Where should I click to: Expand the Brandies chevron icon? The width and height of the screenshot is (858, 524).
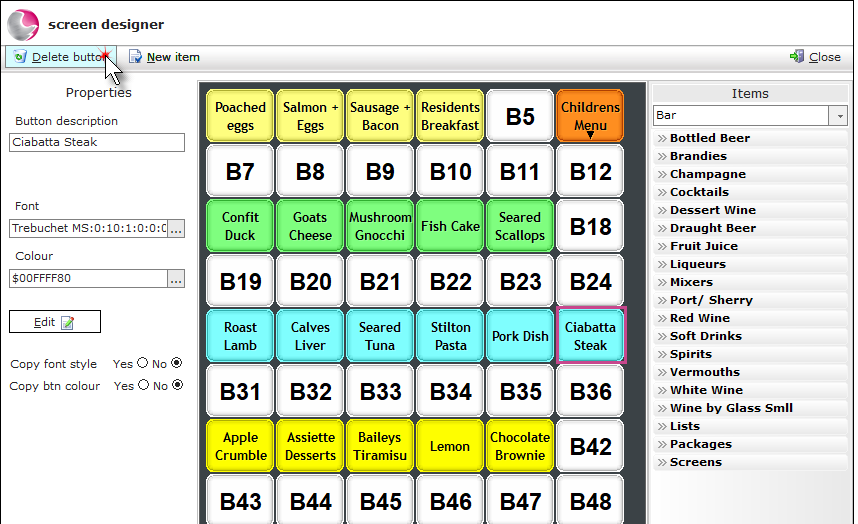[662, 156]
